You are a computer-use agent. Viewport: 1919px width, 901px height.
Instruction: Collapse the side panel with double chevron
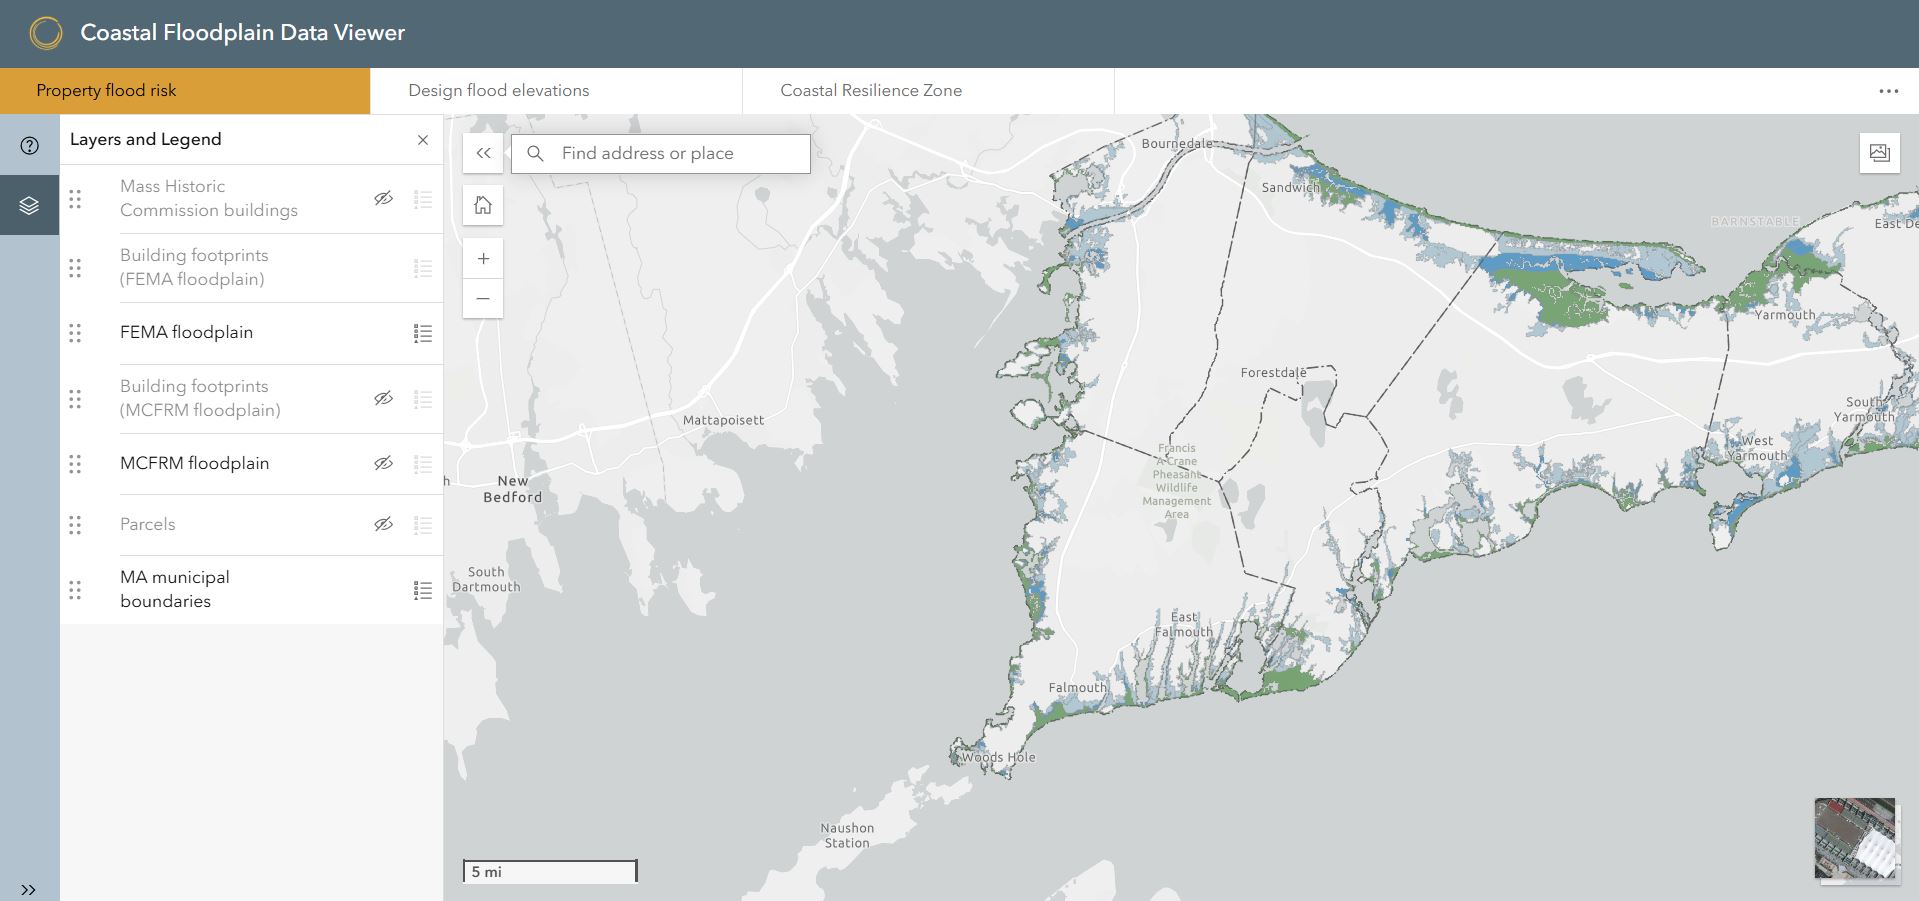coord(483,154)
